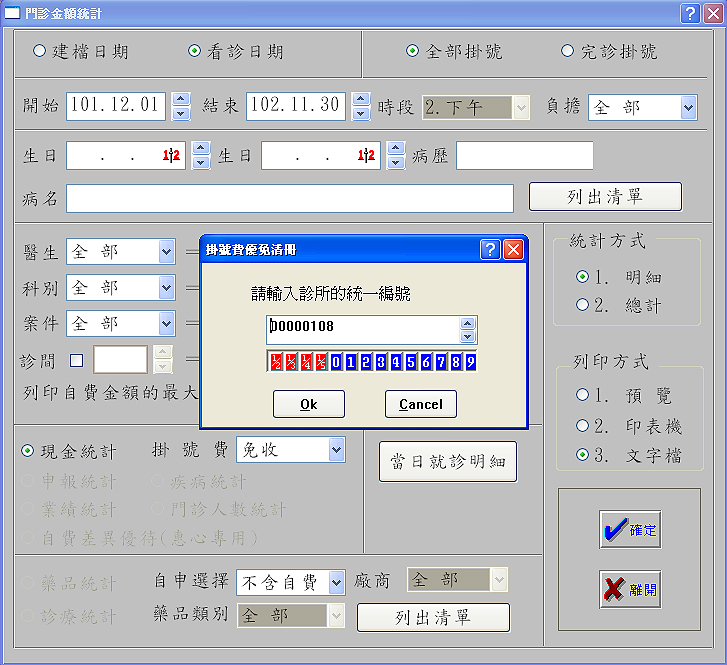Click Ok in the dialog
The image size is (727, 665).
[x=309, y=404]
